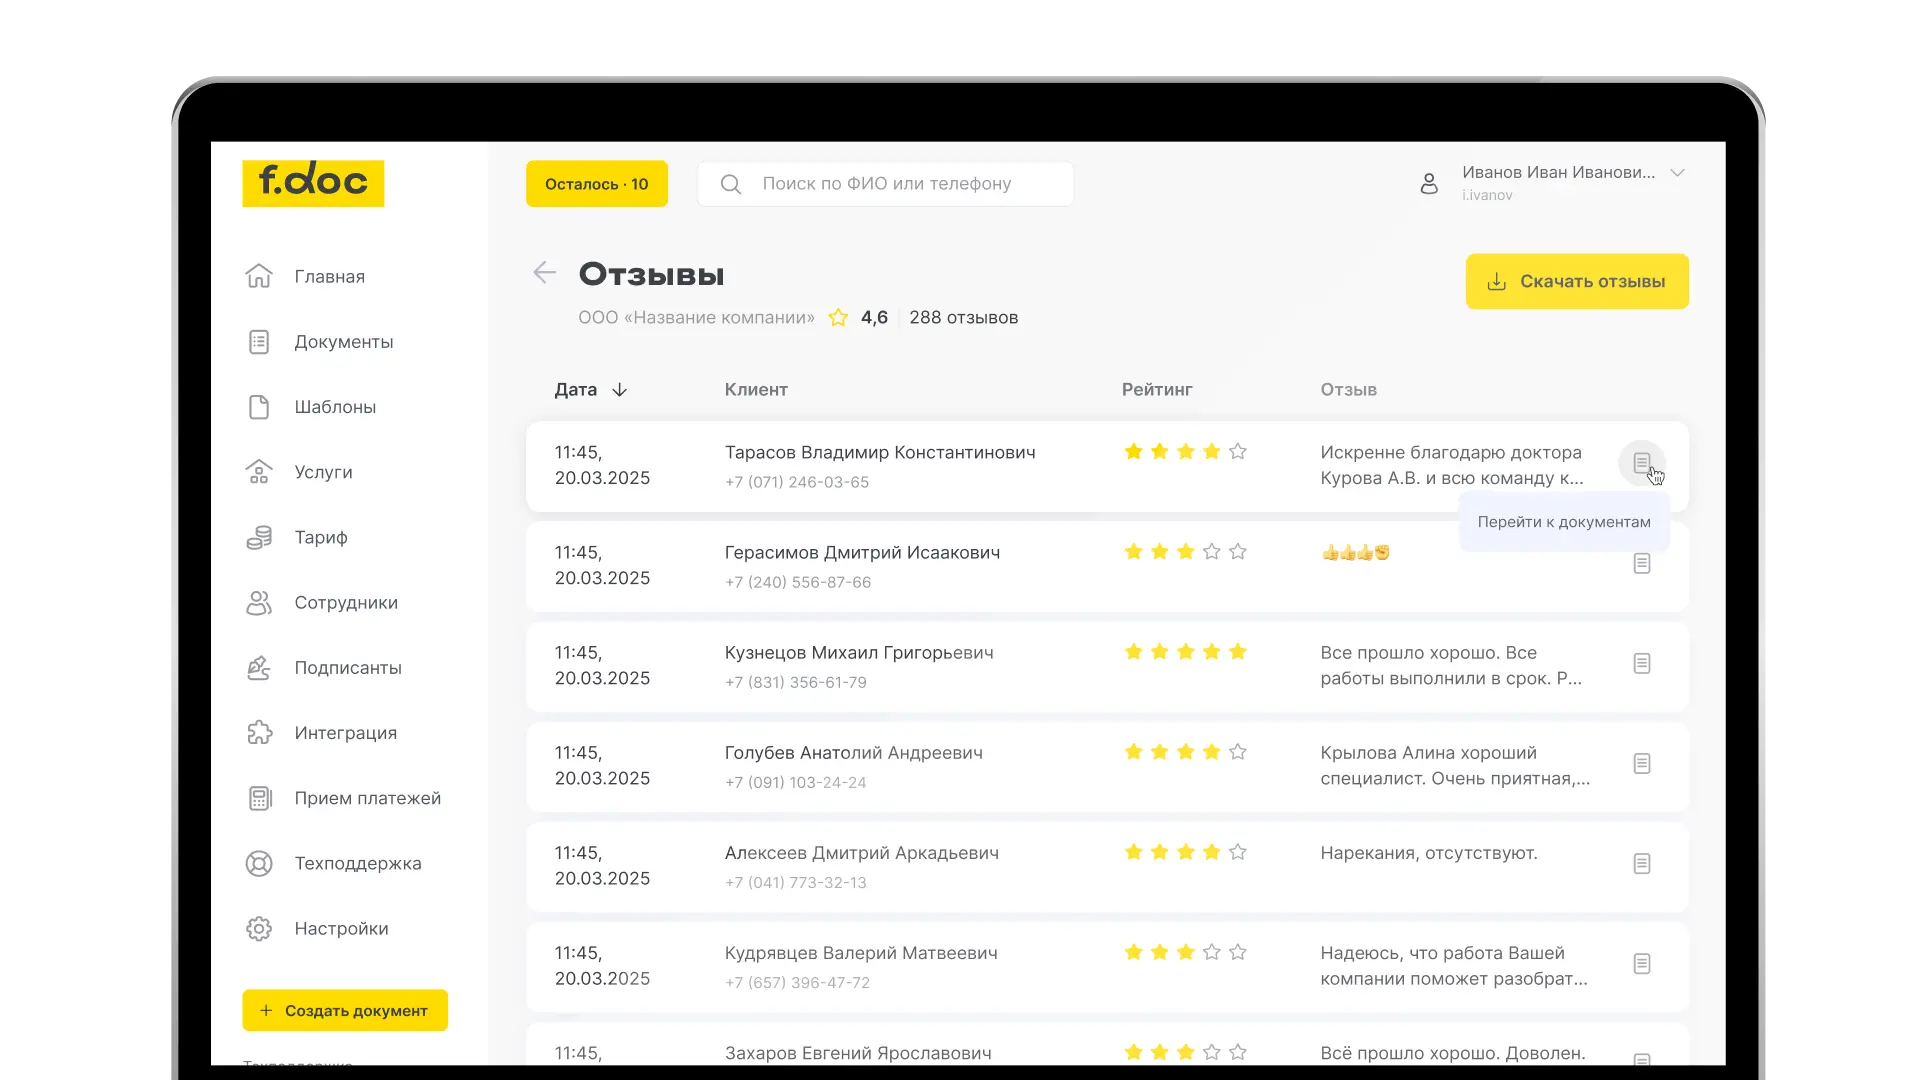Open document icon for Кузнецов Михаил row
The image size is (1920, 1080).
(1641, 664)
